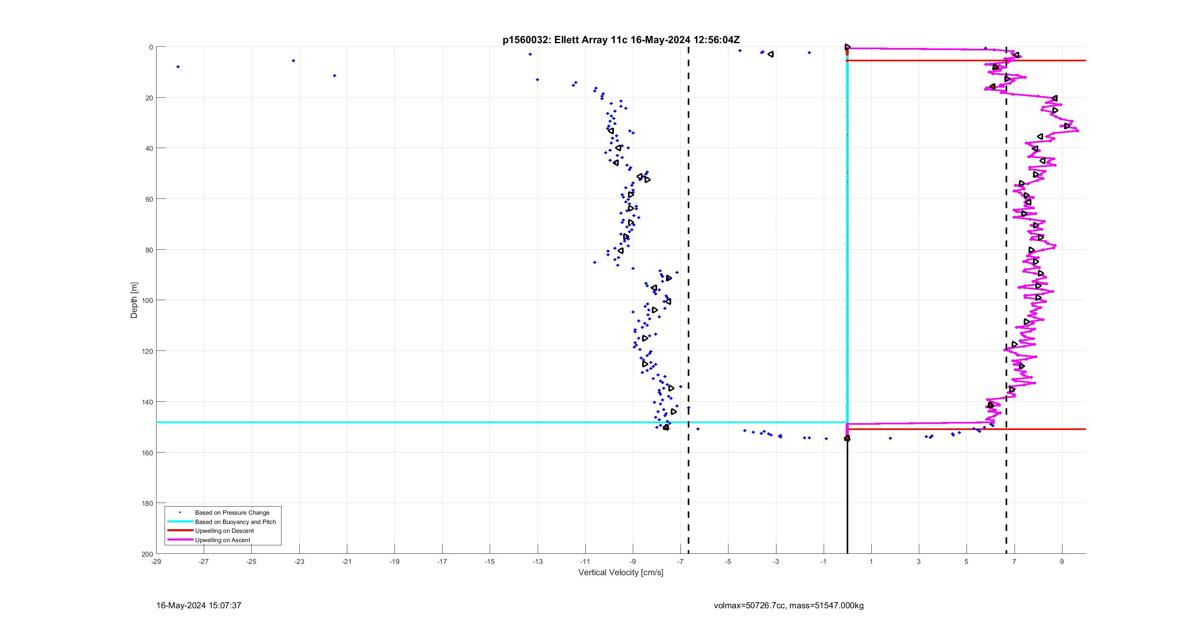The image size is (1200, 622).
Task: Click depth axis tick label '140'
Action: (146, 402)
